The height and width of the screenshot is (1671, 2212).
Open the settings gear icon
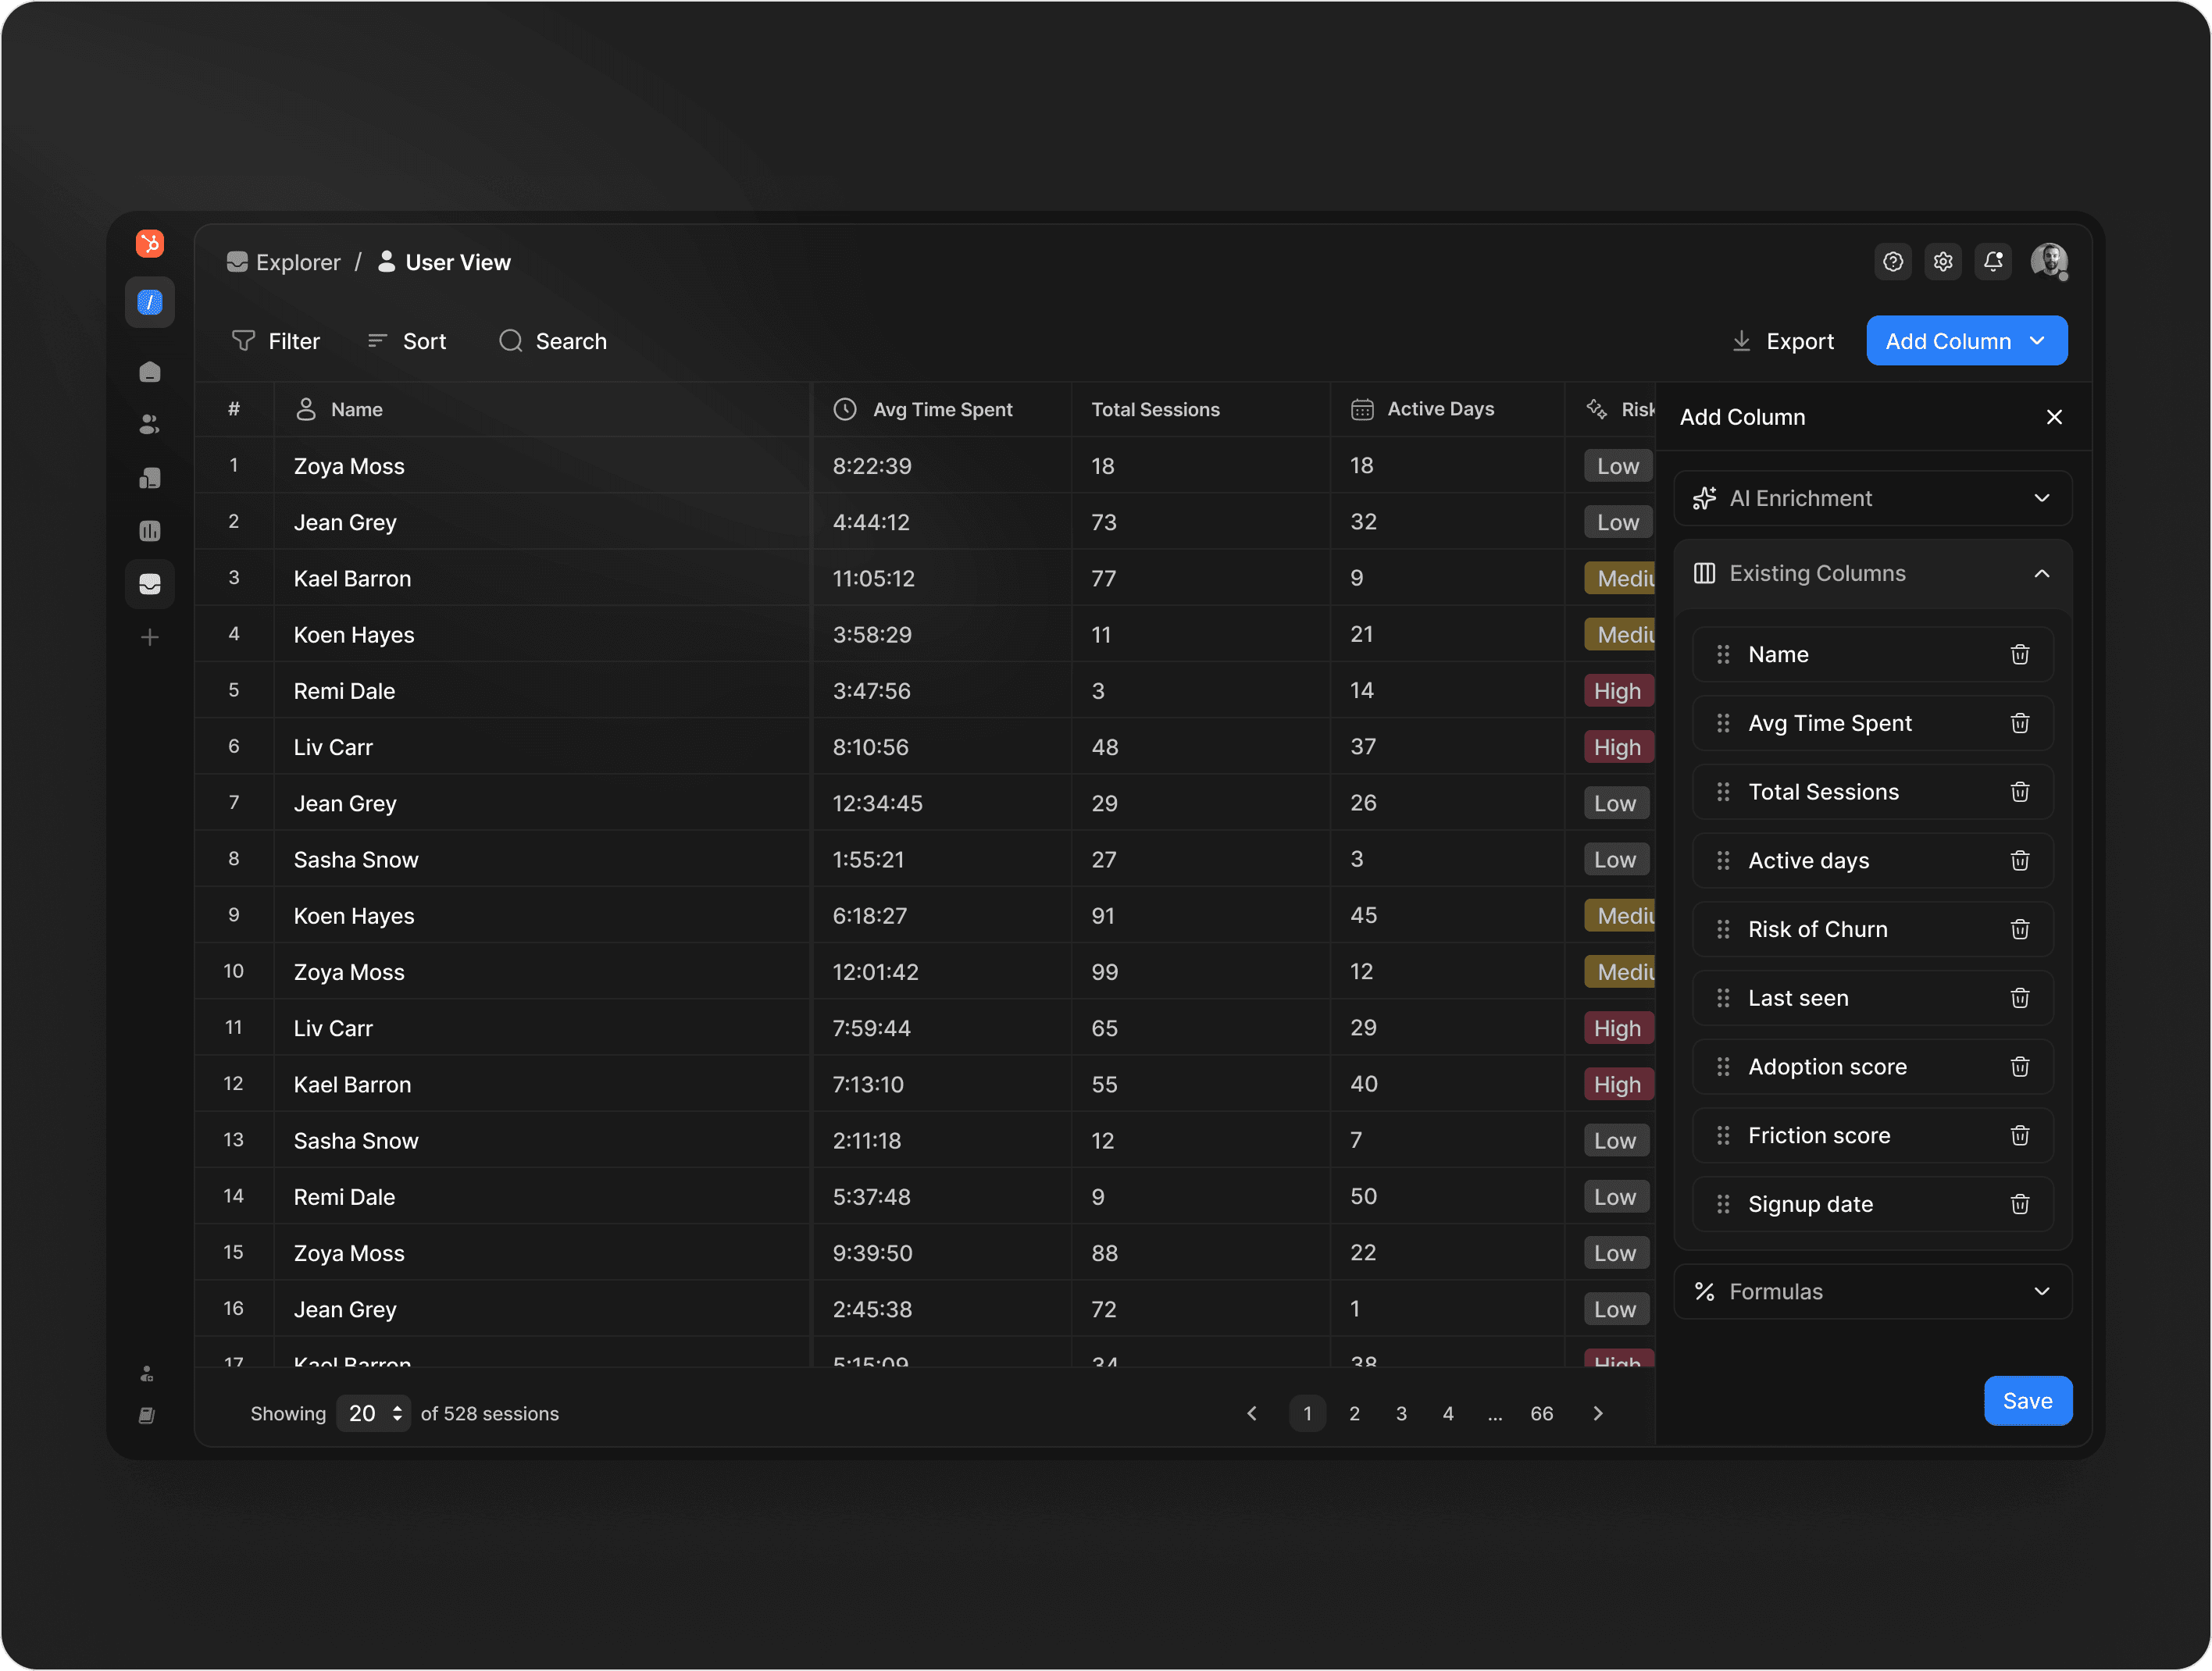(1942, 262)
